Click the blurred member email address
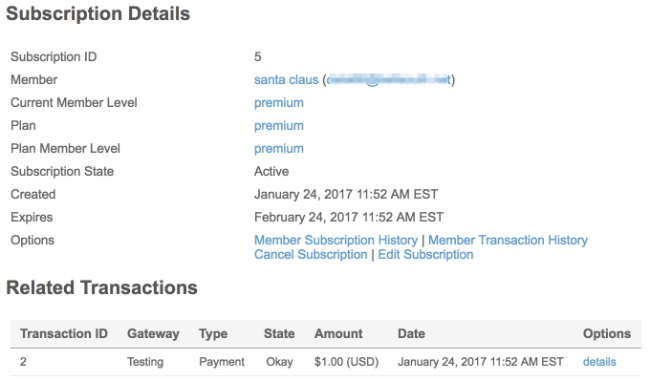The image size is (650, 381). (x=388, y=80)
